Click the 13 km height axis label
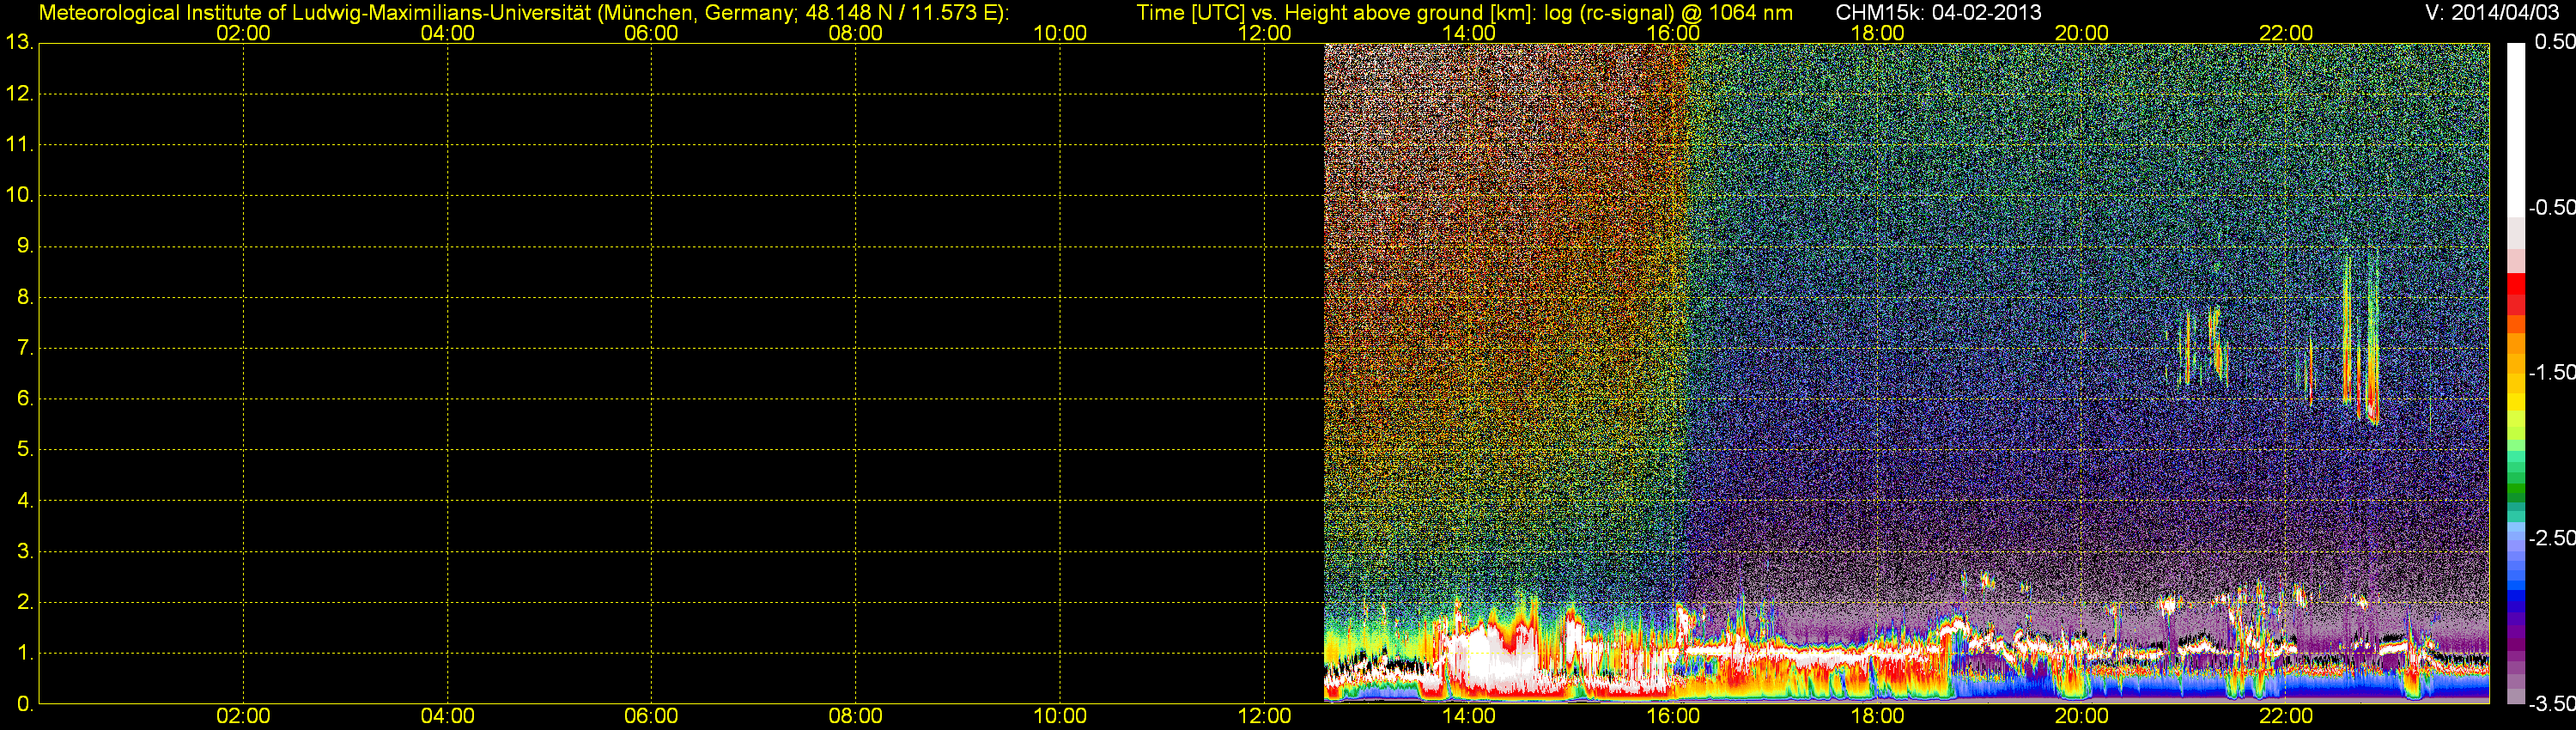 coord(19,43)
